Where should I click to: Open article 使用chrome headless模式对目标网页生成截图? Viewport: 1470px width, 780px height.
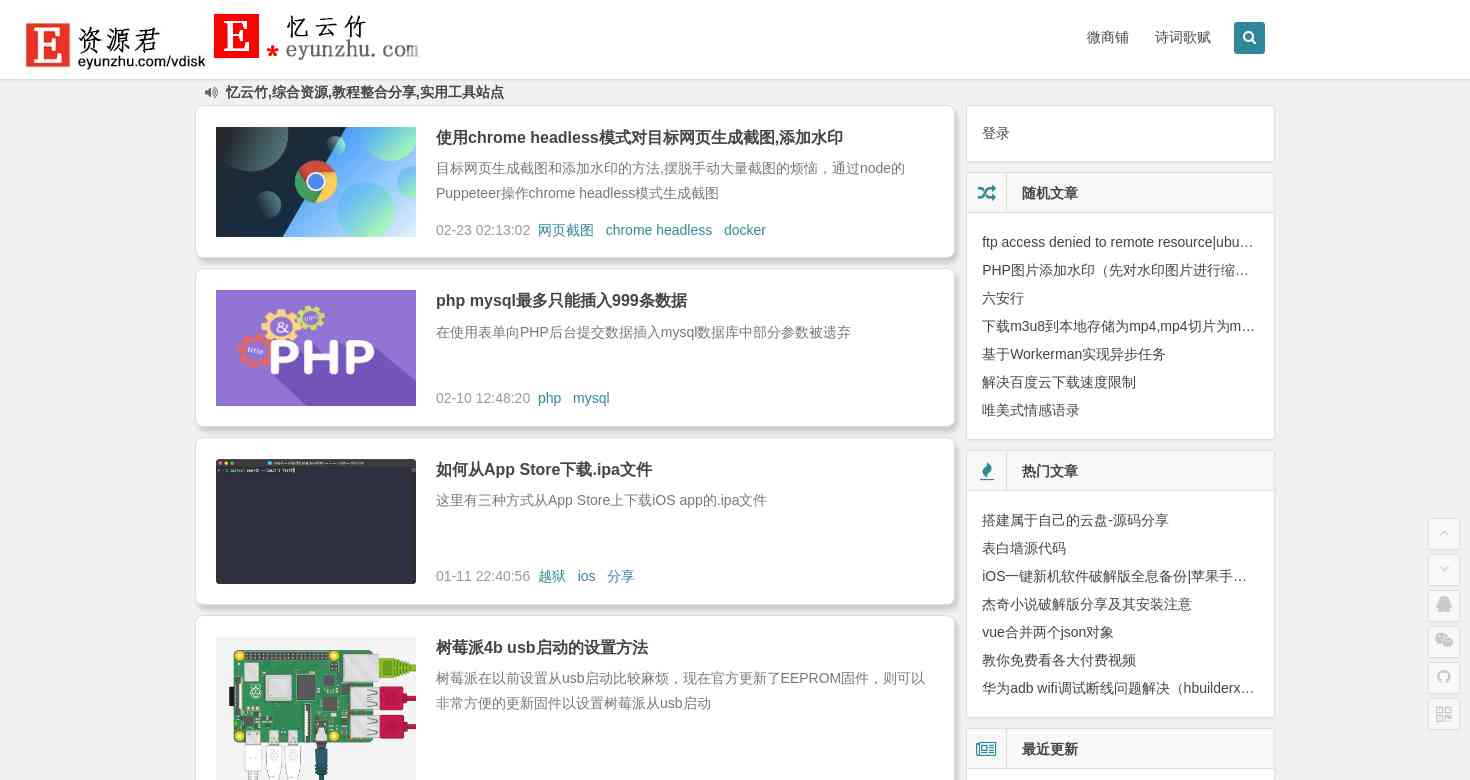[x=639, y=138]
